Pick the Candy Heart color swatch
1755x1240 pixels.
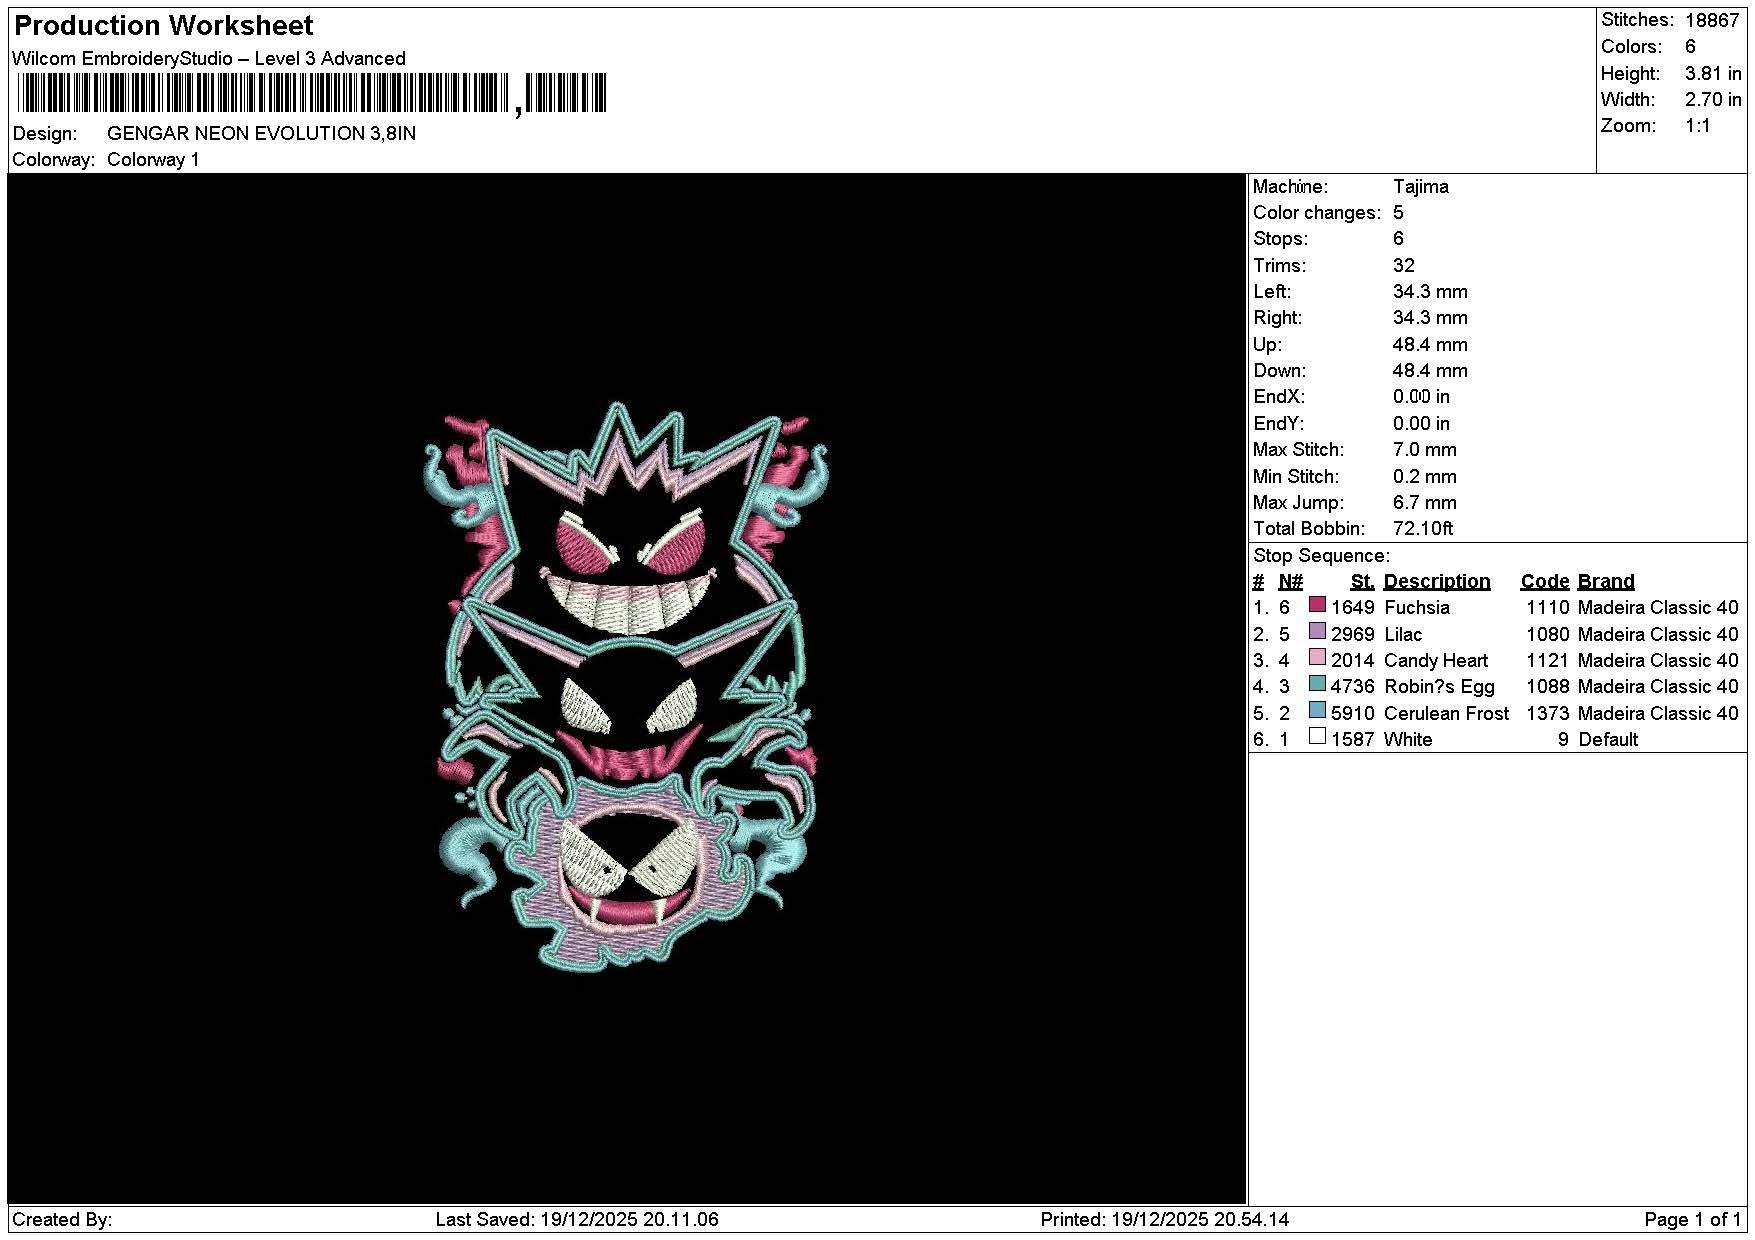point(1317,658)
